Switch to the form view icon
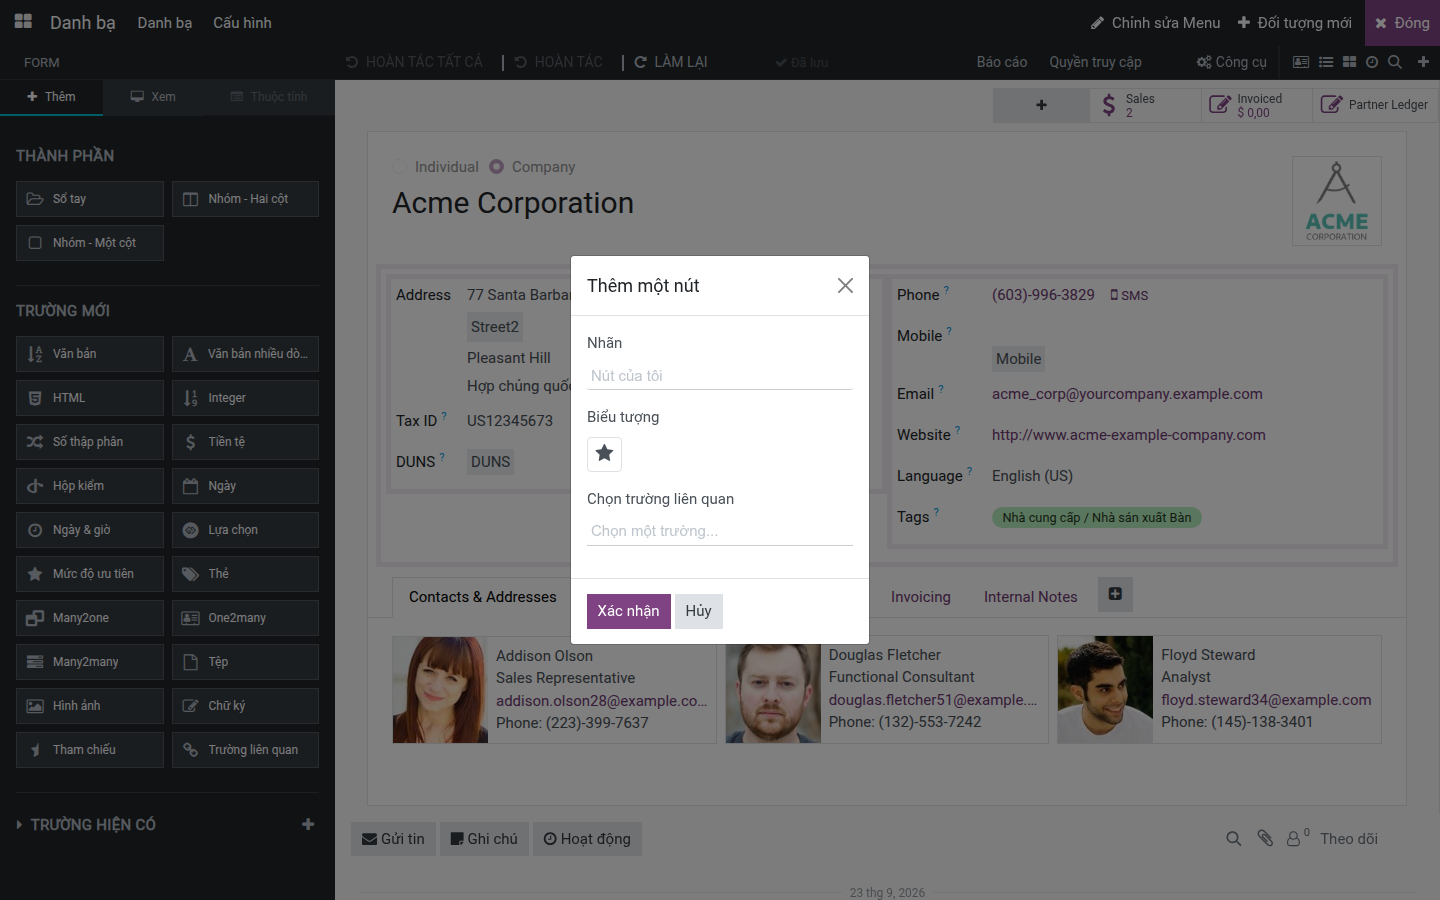This screenshot has height=900, width=1440. click(1301, 62)
